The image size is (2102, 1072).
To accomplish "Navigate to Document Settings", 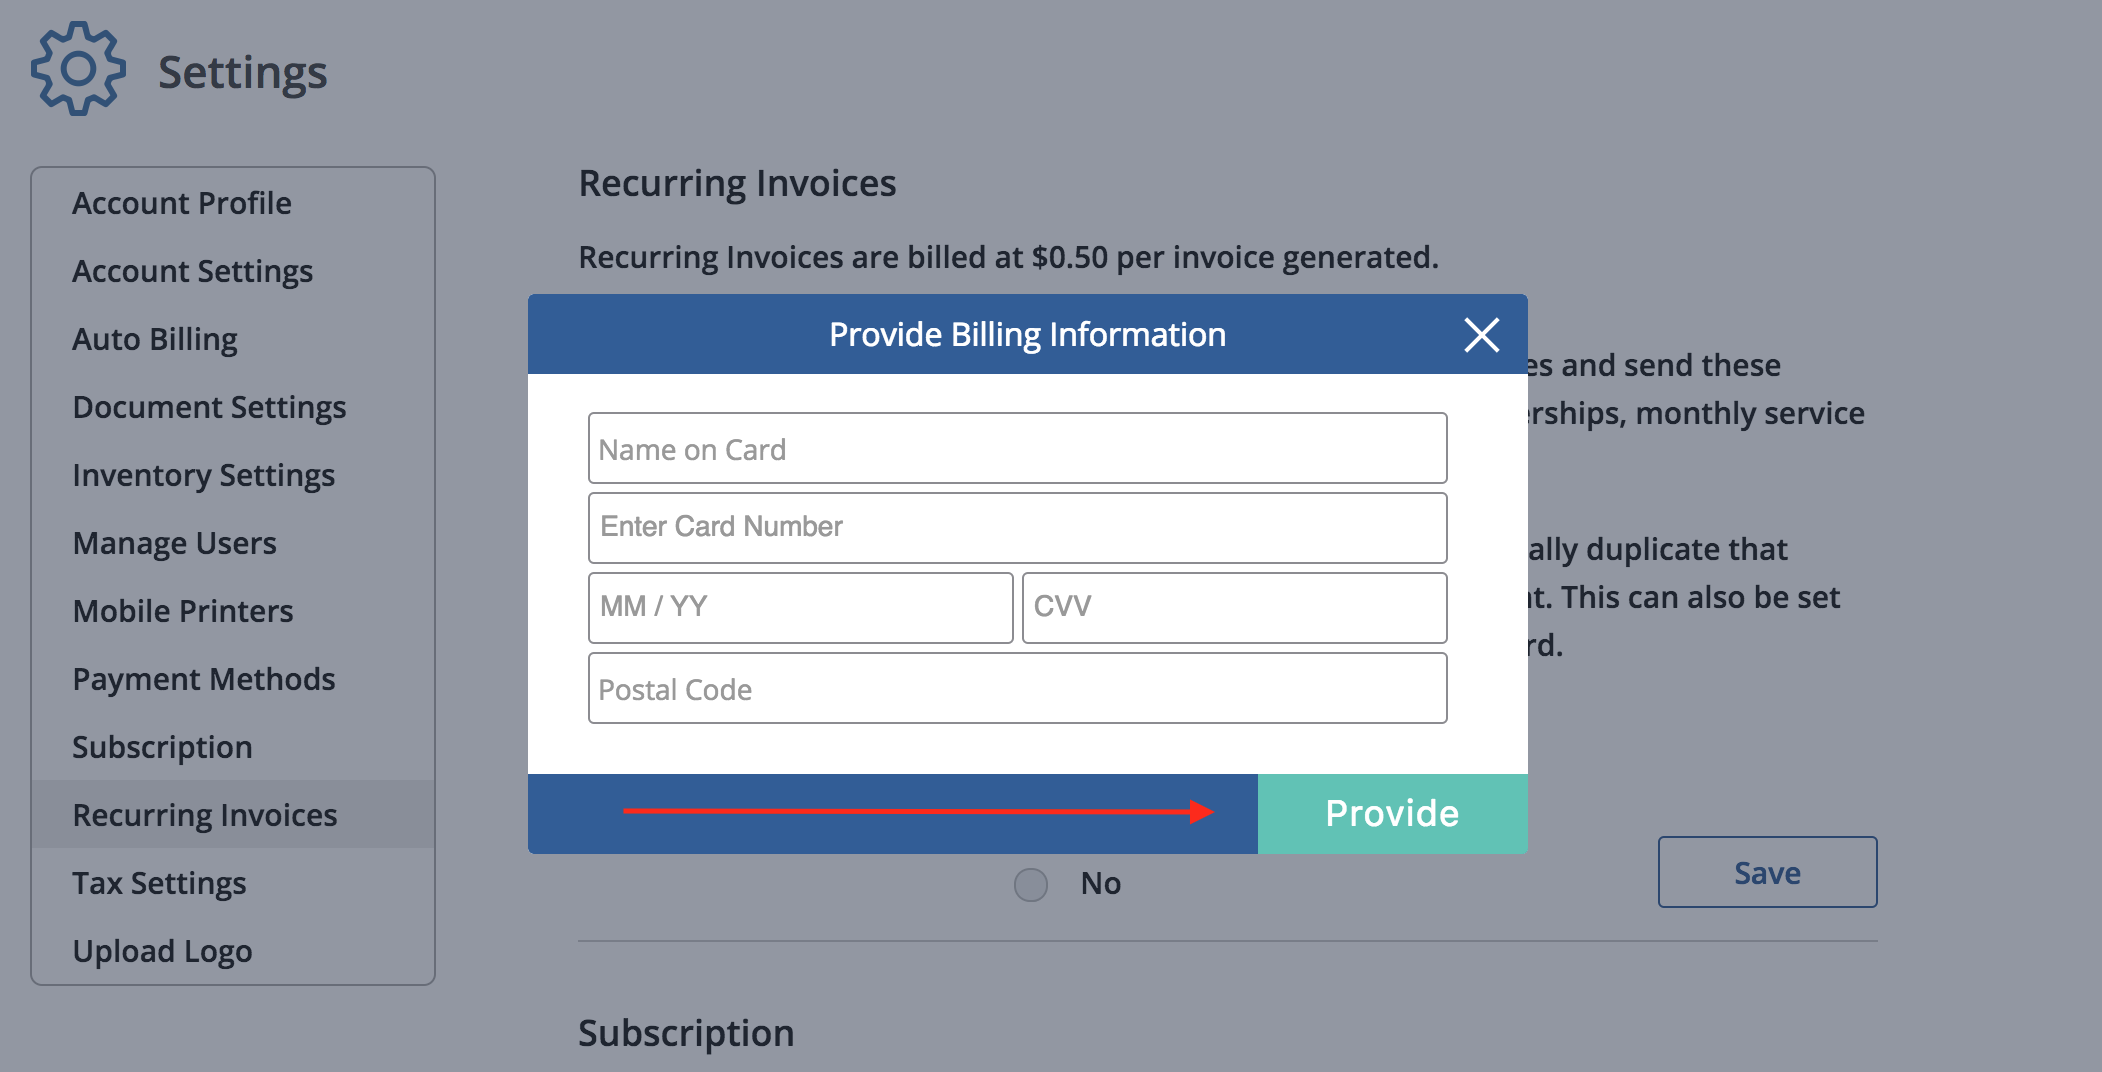I will pos(209,407).
